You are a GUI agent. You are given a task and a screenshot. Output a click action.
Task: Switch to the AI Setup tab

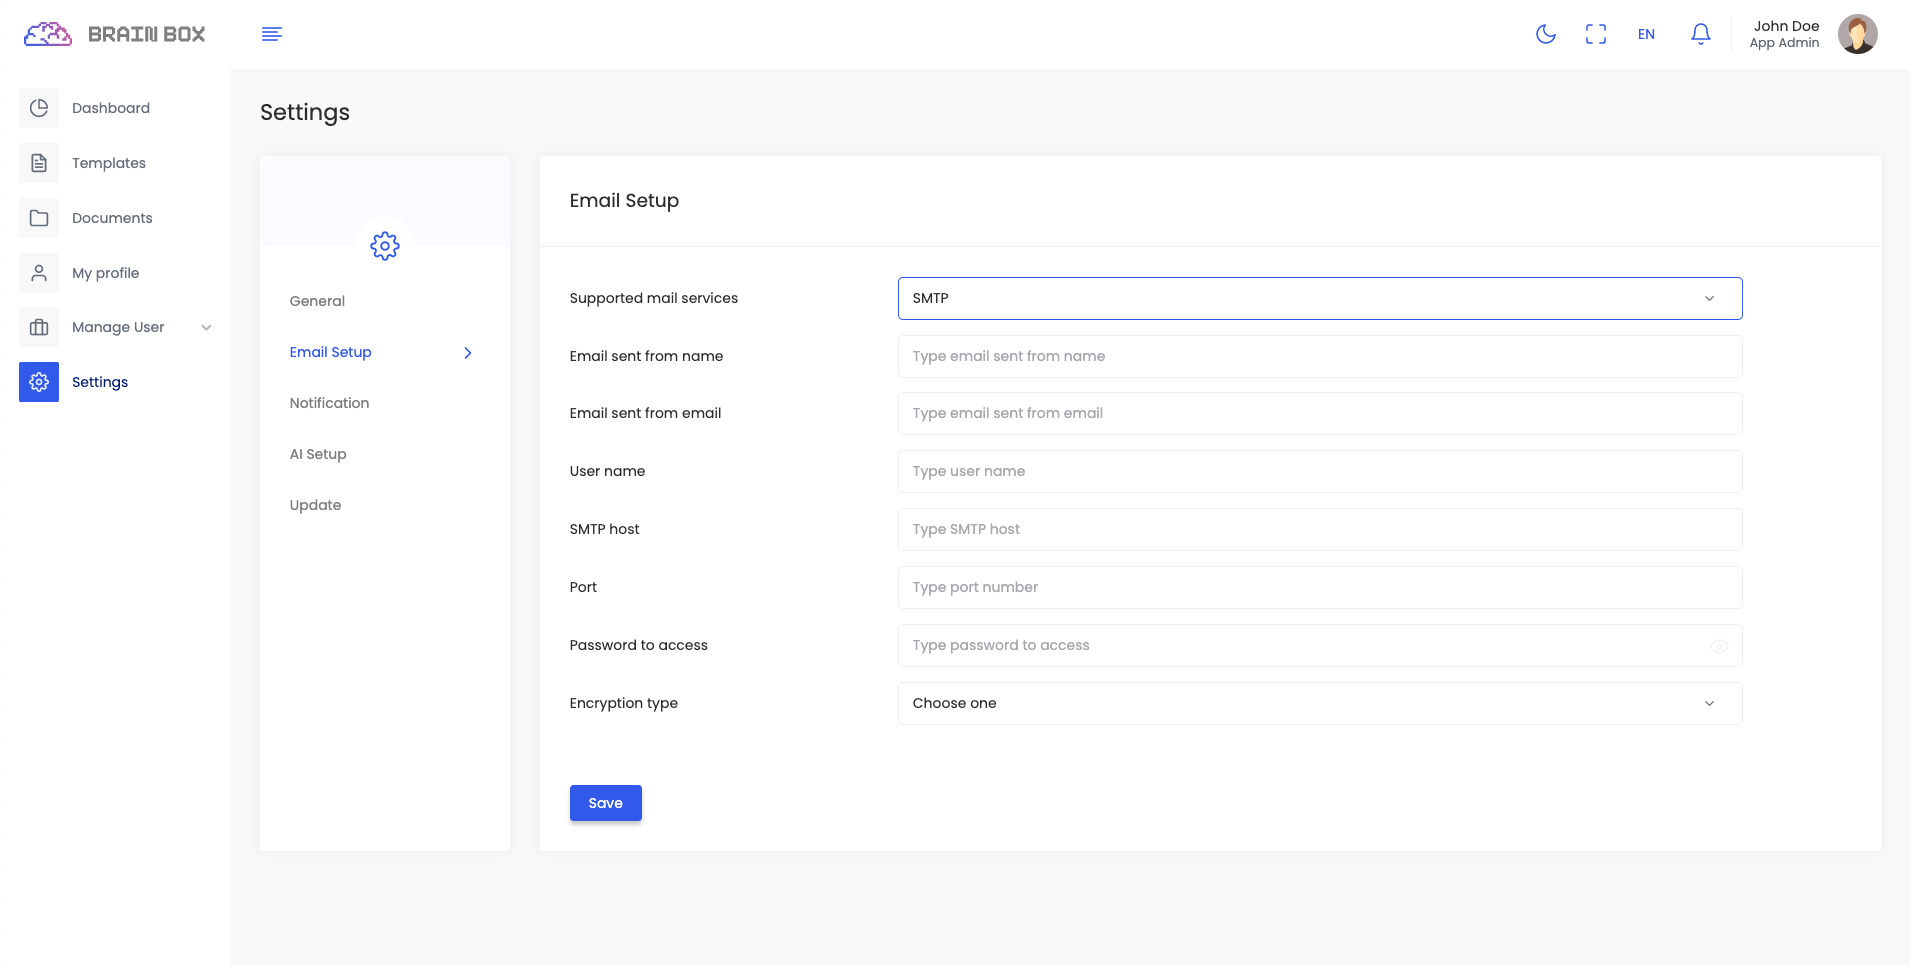(318, 454)
